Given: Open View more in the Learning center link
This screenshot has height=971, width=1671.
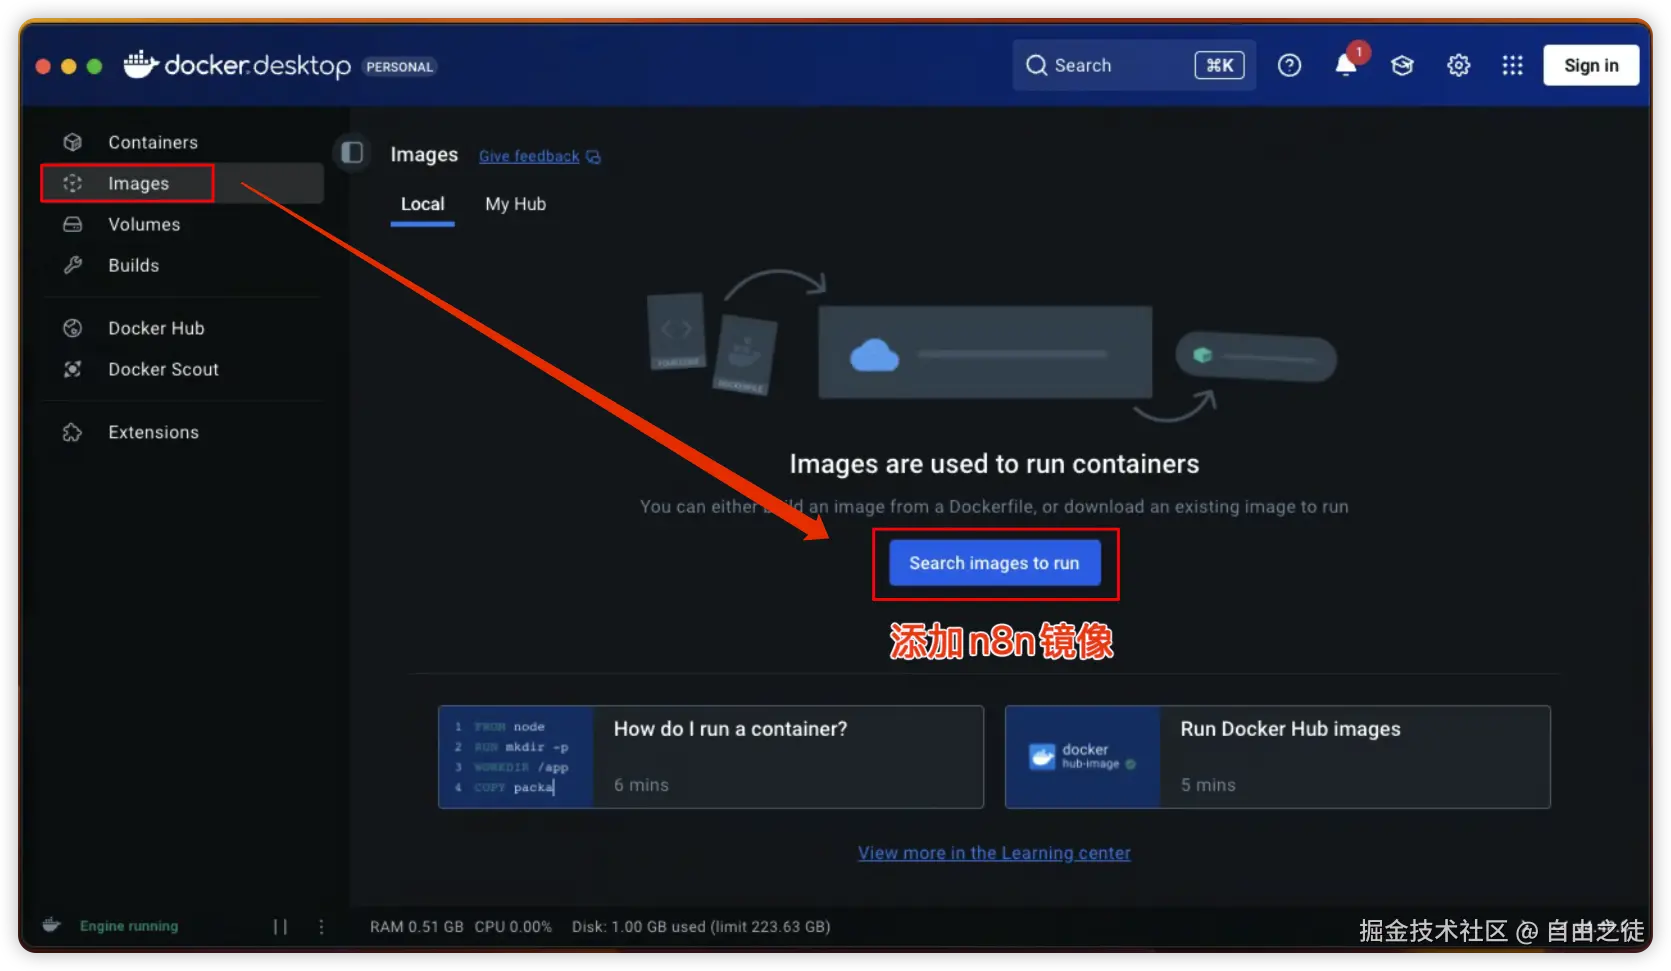Looking at the screenshot, I should 994,853.
